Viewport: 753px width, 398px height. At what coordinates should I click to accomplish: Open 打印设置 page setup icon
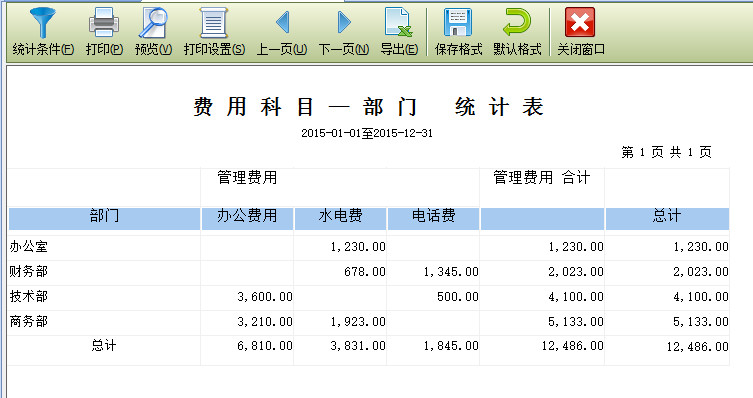(214, 23)
